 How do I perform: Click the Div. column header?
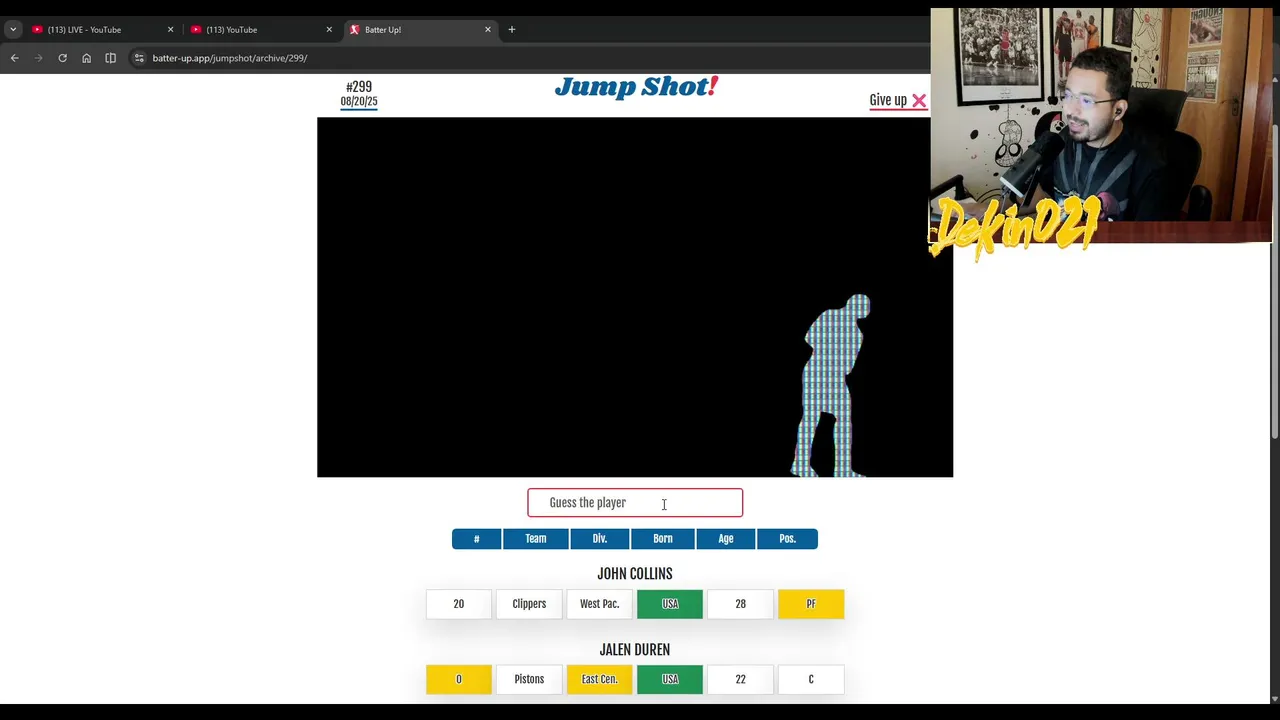click(600, 539)
